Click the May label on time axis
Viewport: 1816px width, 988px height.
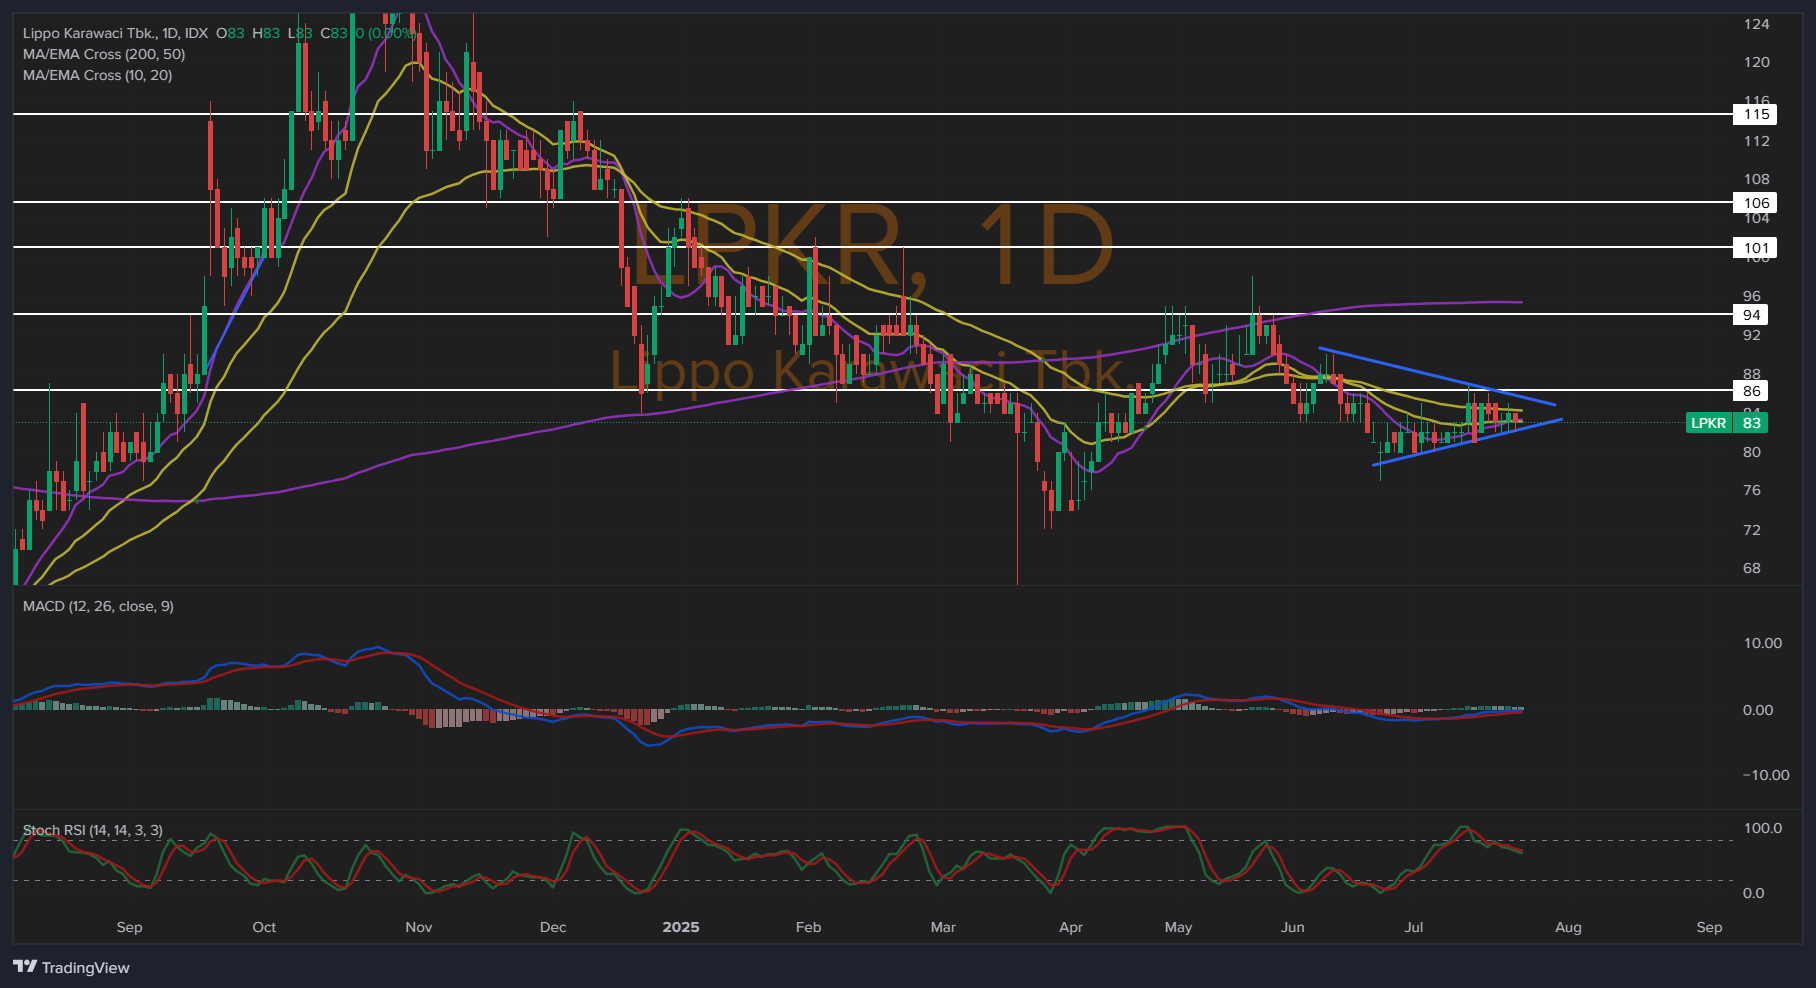click(1179, 927)
